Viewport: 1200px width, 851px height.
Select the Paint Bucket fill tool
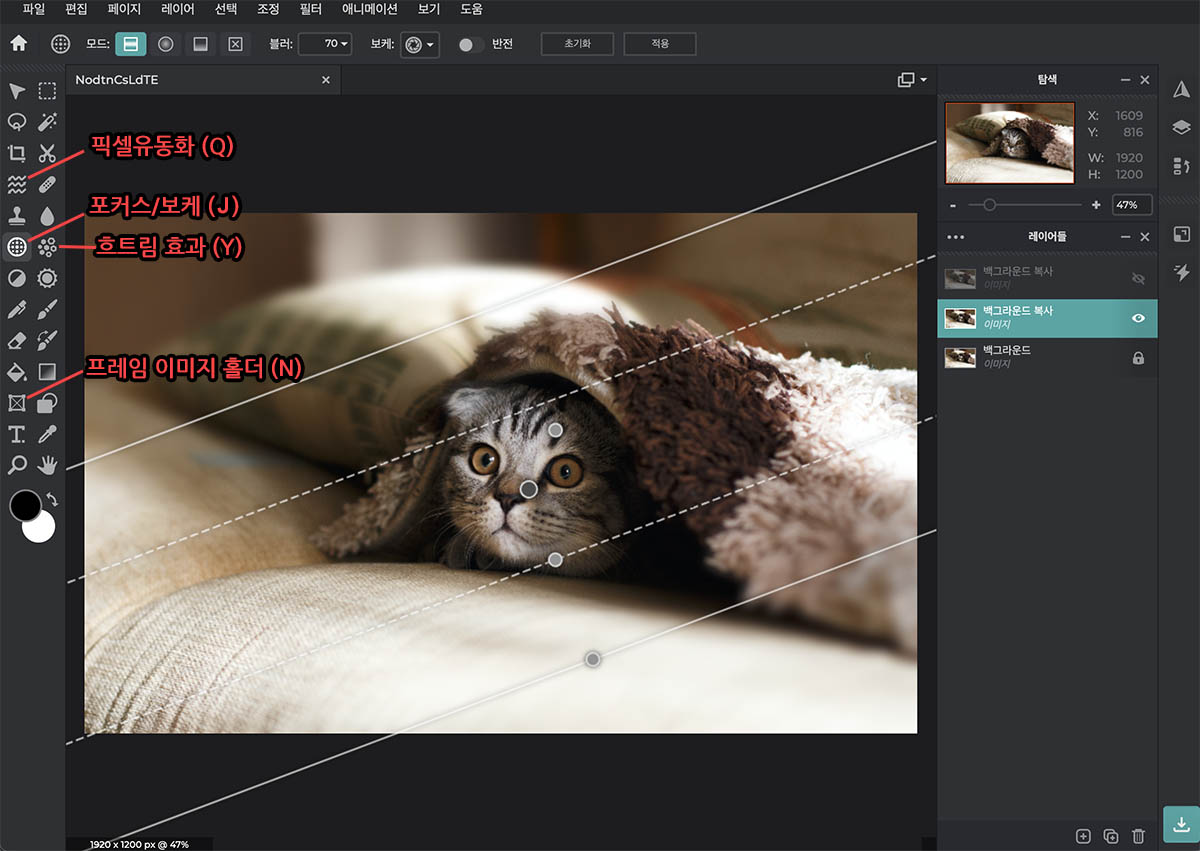pyautogui.click(x=17, y=371)
